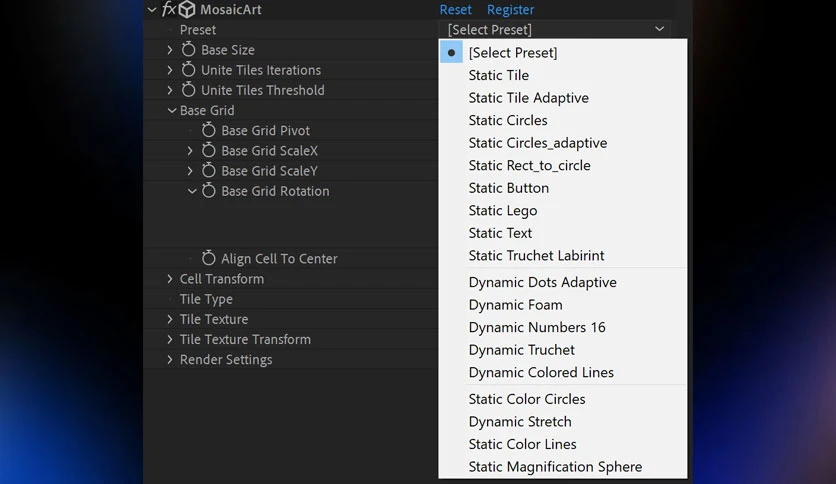Toggle the Base Size stopwatch
The width and height of the screenshot is (836, 484).
tap(188, 50)
